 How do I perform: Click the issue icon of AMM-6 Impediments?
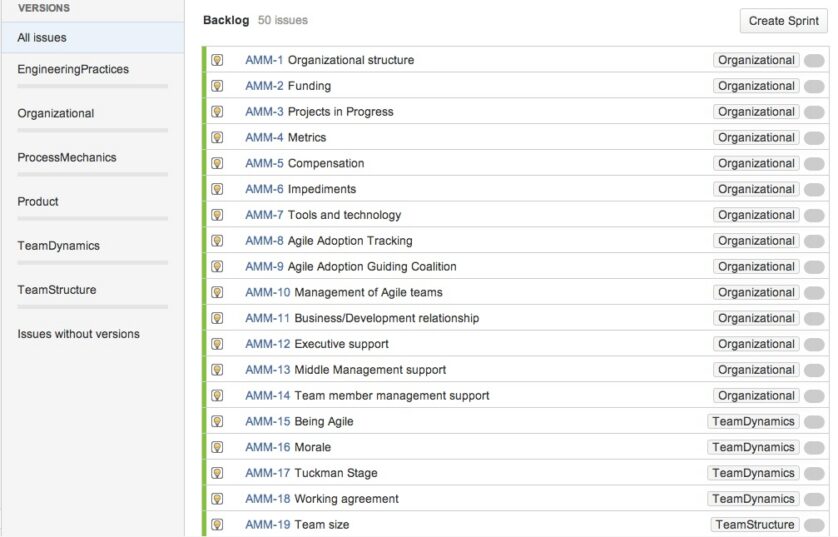pos(217,189)
